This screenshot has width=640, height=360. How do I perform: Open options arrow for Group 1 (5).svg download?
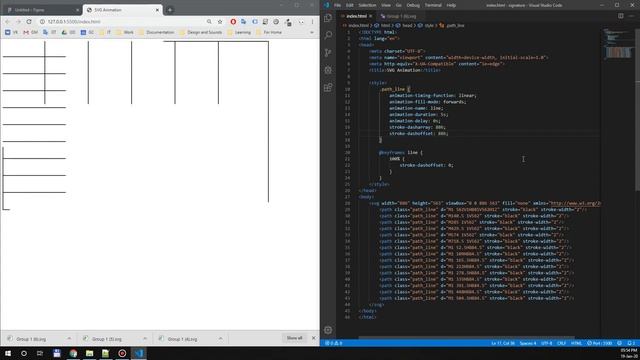[x=144, y=338]
